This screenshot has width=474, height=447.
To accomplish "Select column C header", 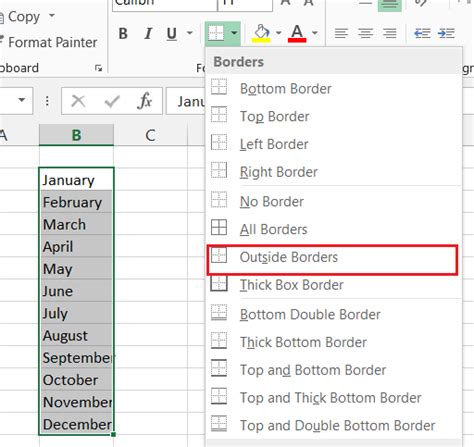I will coord(150,135).
